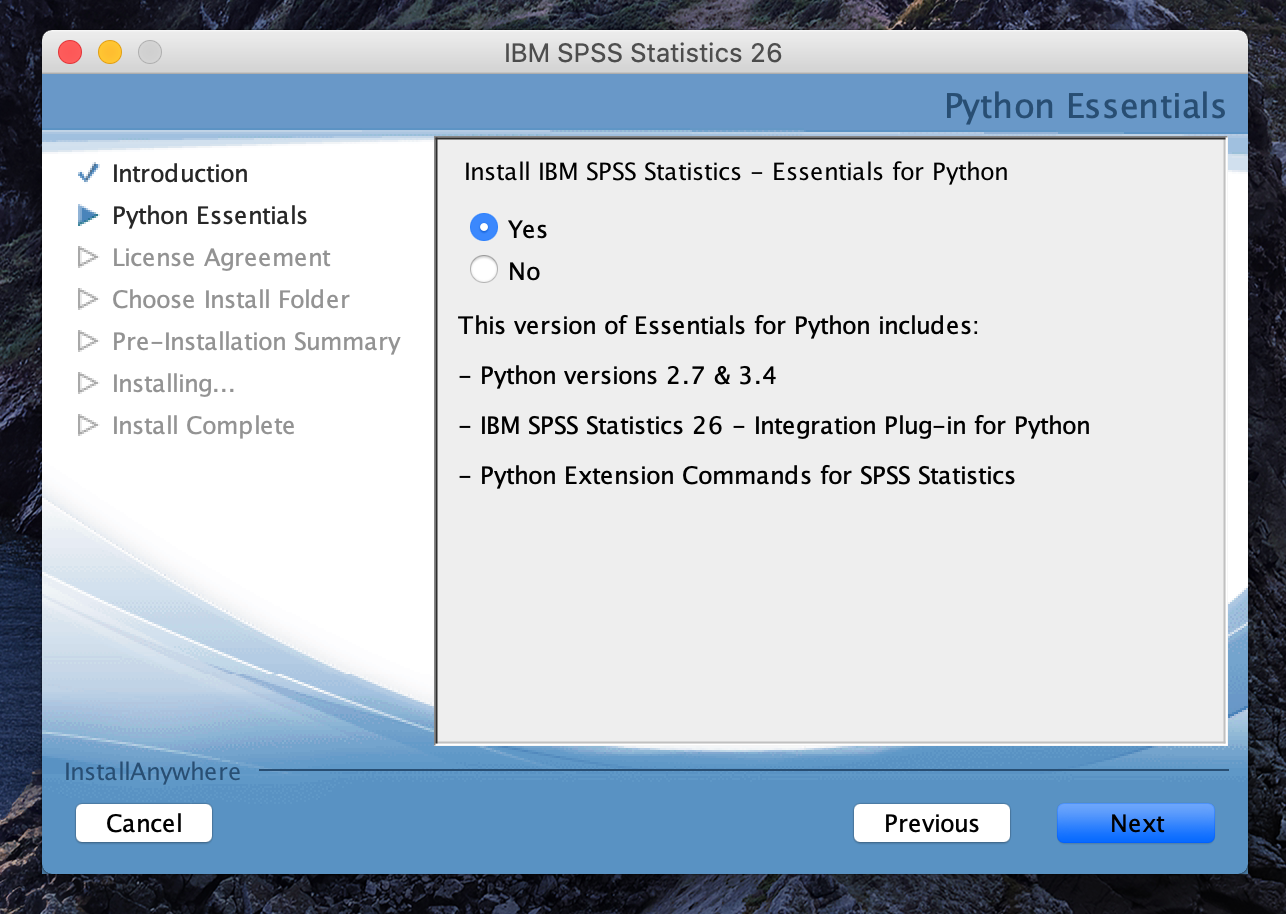Go back with the Previous button

[931, 823]
